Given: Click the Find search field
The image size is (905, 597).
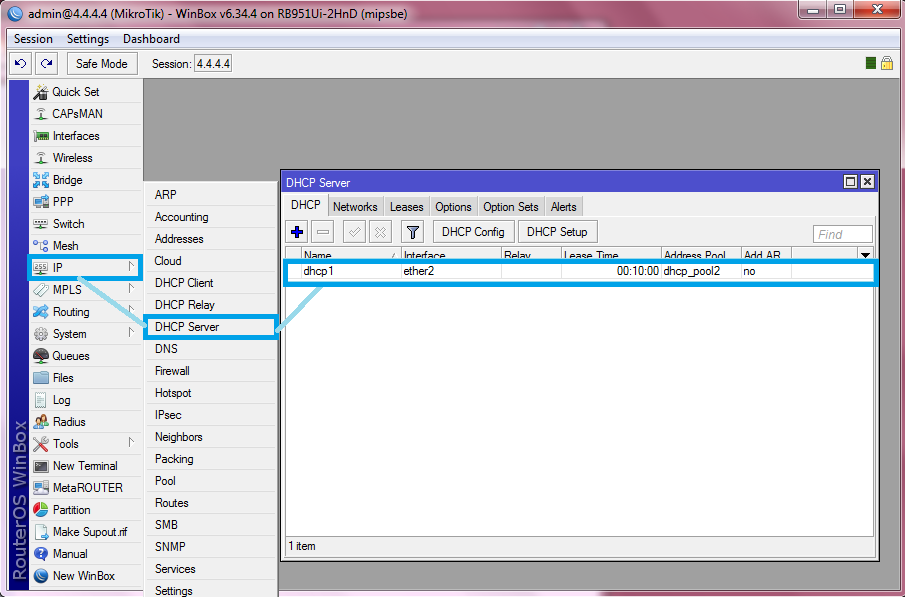Looking at the screenshot, I should 843,234.
